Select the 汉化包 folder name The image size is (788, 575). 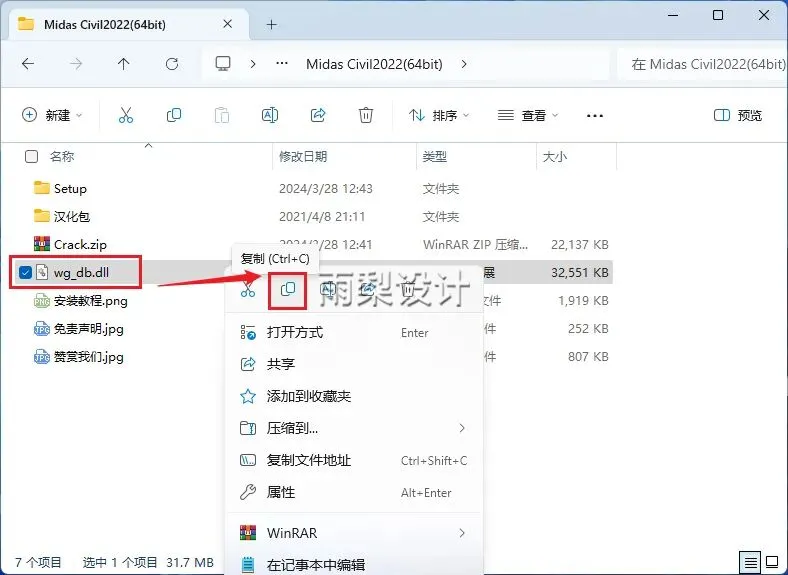click(x=72, y=217)
